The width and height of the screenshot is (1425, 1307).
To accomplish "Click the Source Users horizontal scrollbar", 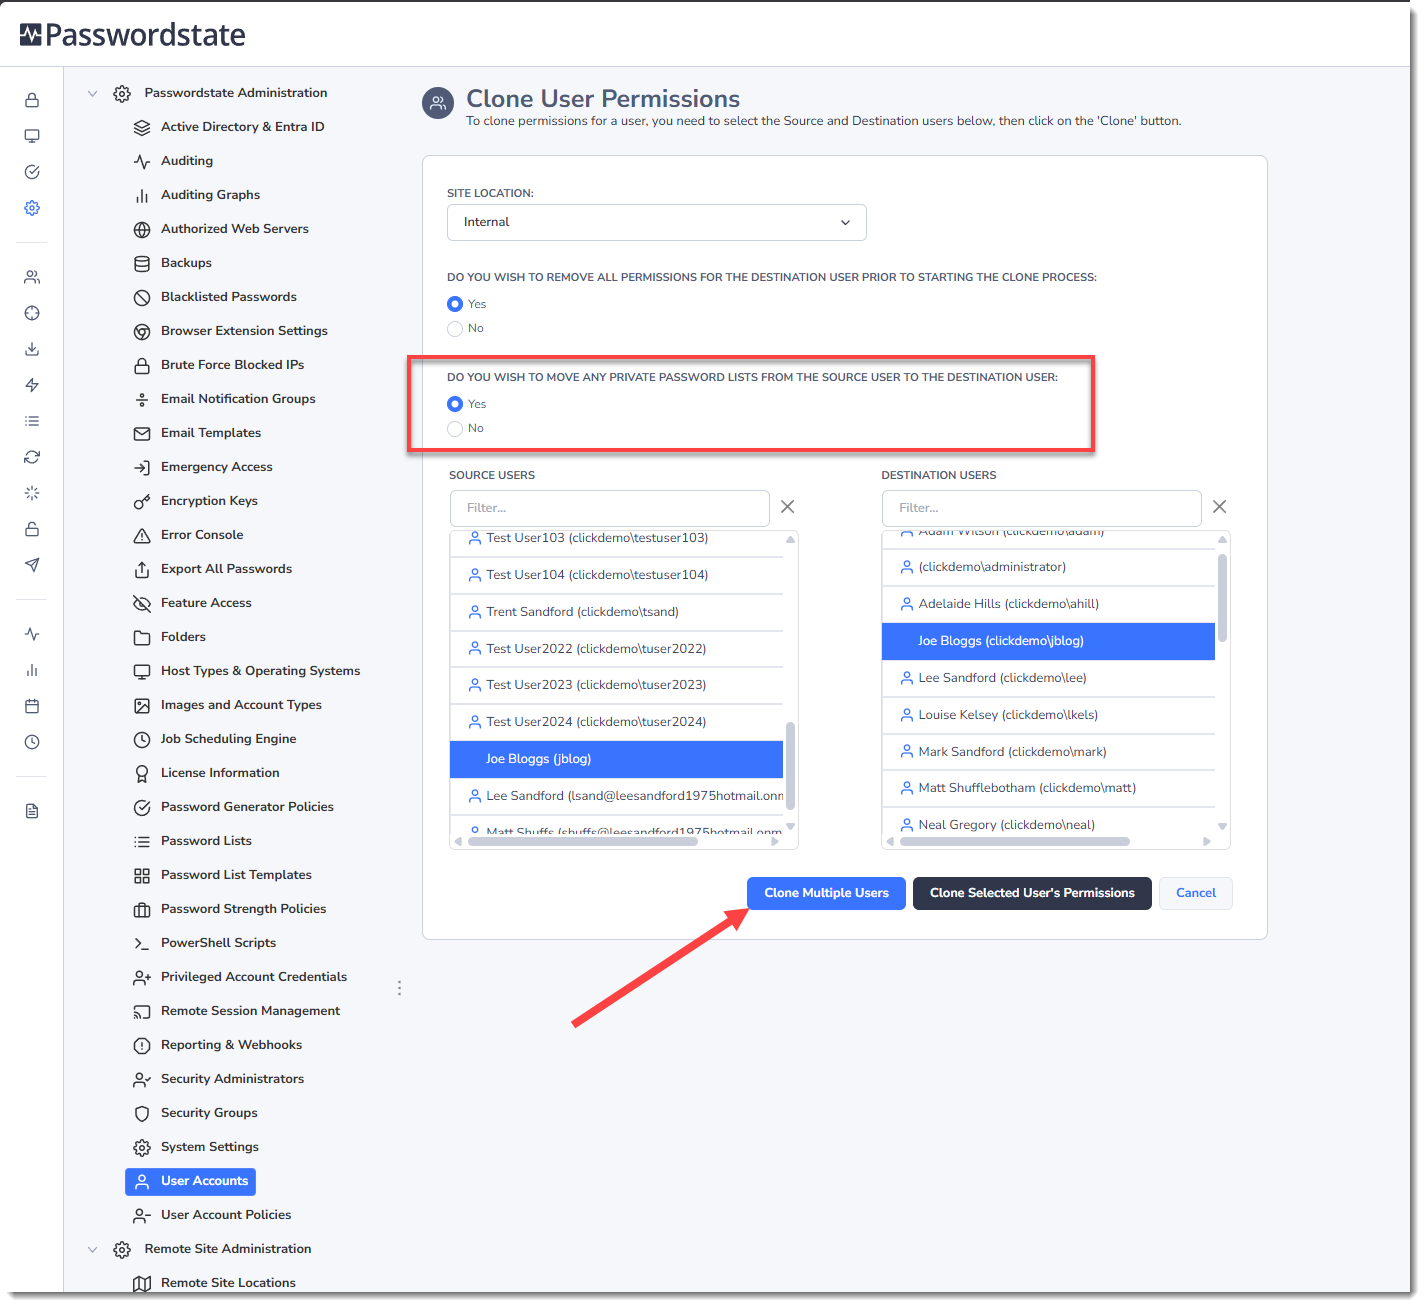I will pyautogui.click(x=583, y=841).
